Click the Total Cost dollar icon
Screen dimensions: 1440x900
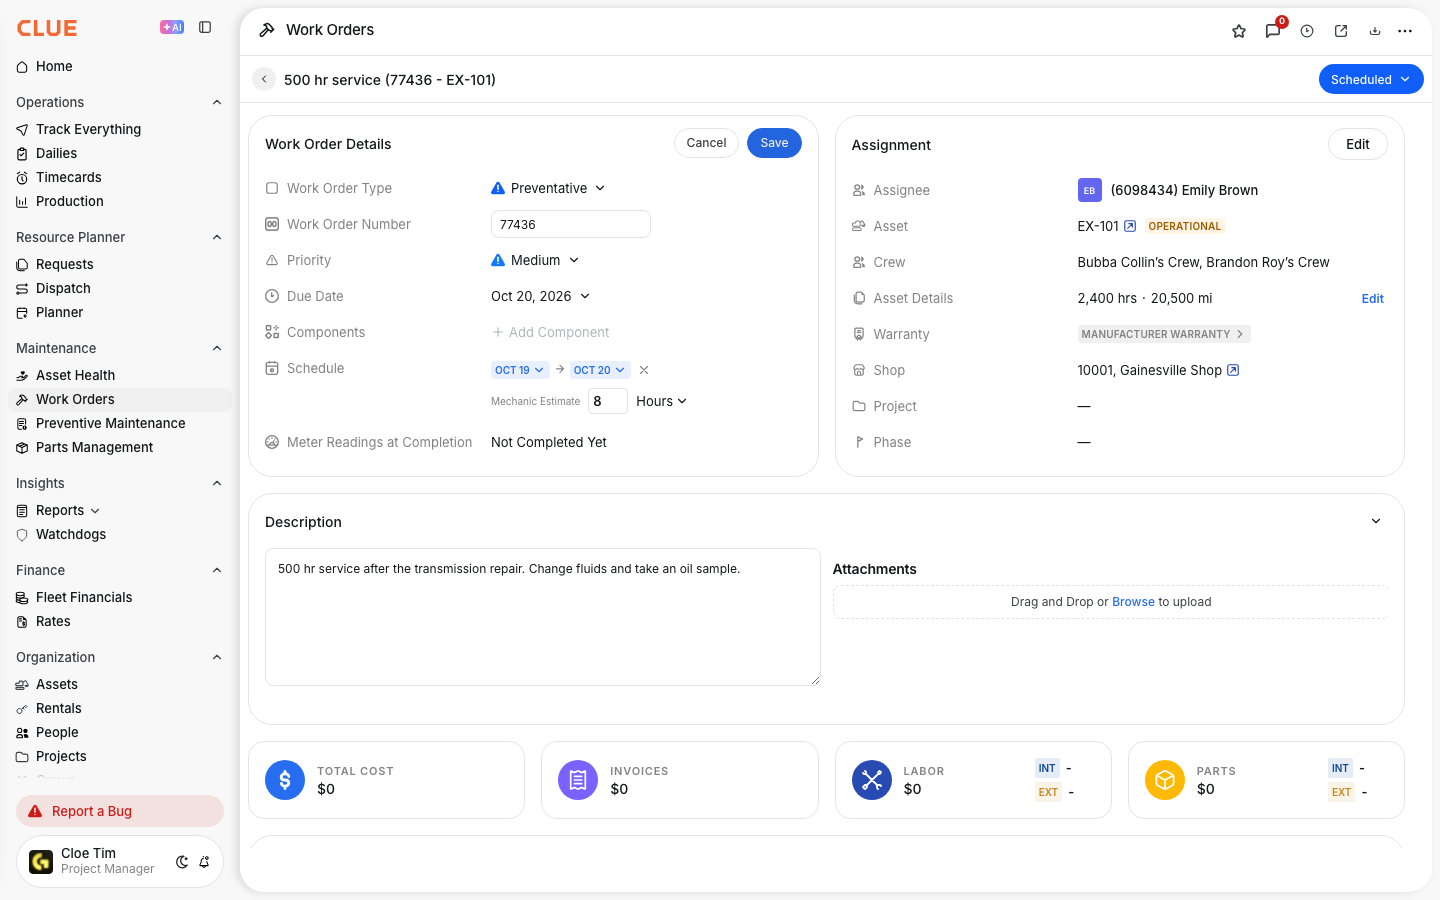(x=285, y=780)
